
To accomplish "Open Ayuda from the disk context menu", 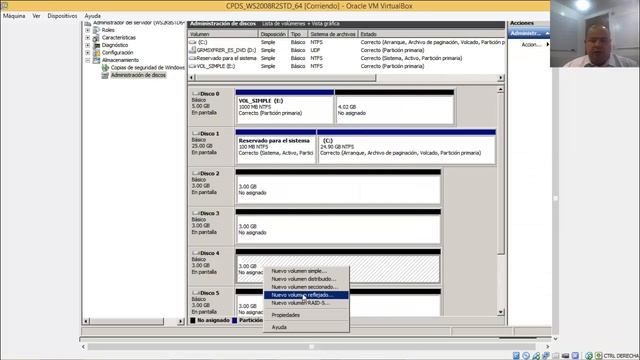I will (306, 327).
